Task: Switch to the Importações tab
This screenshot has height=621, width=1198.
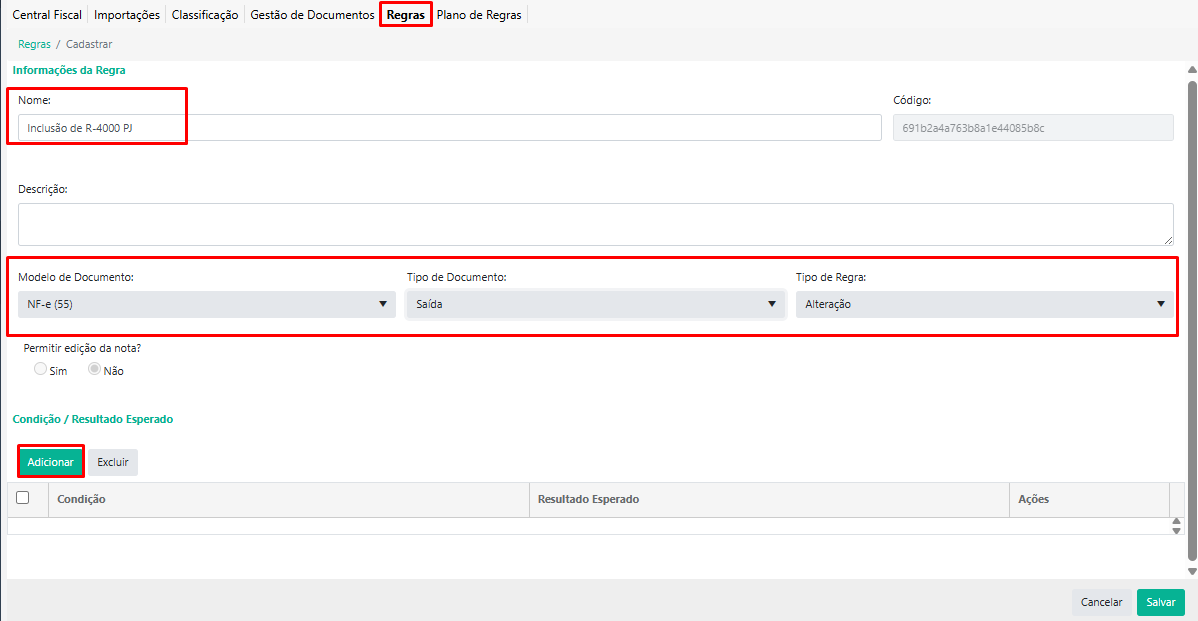Action: click(127, 15)
